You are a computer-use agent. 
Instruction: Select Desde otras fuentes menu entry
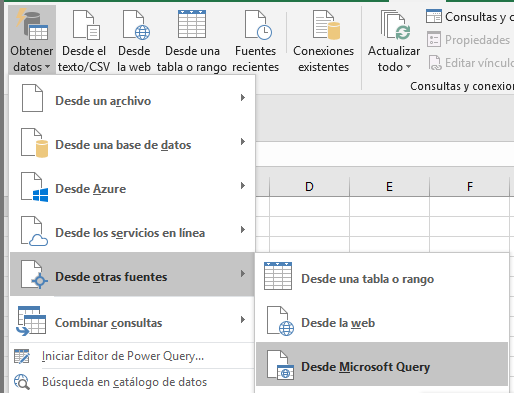point(132,274)
